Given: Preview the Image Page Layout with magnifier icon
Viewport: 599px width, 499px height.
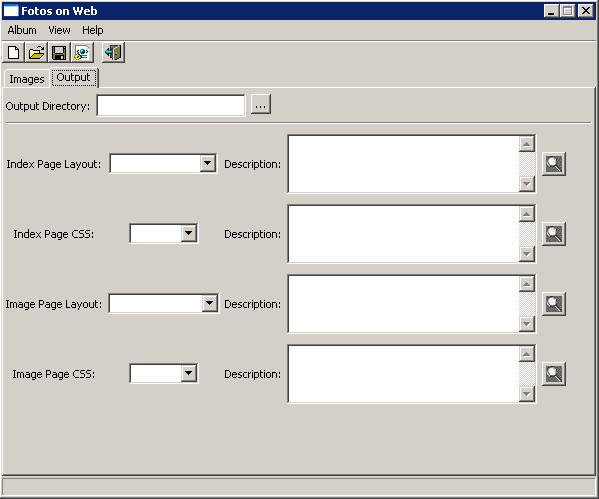Looking at the screenshot, I should pos(554,304).
